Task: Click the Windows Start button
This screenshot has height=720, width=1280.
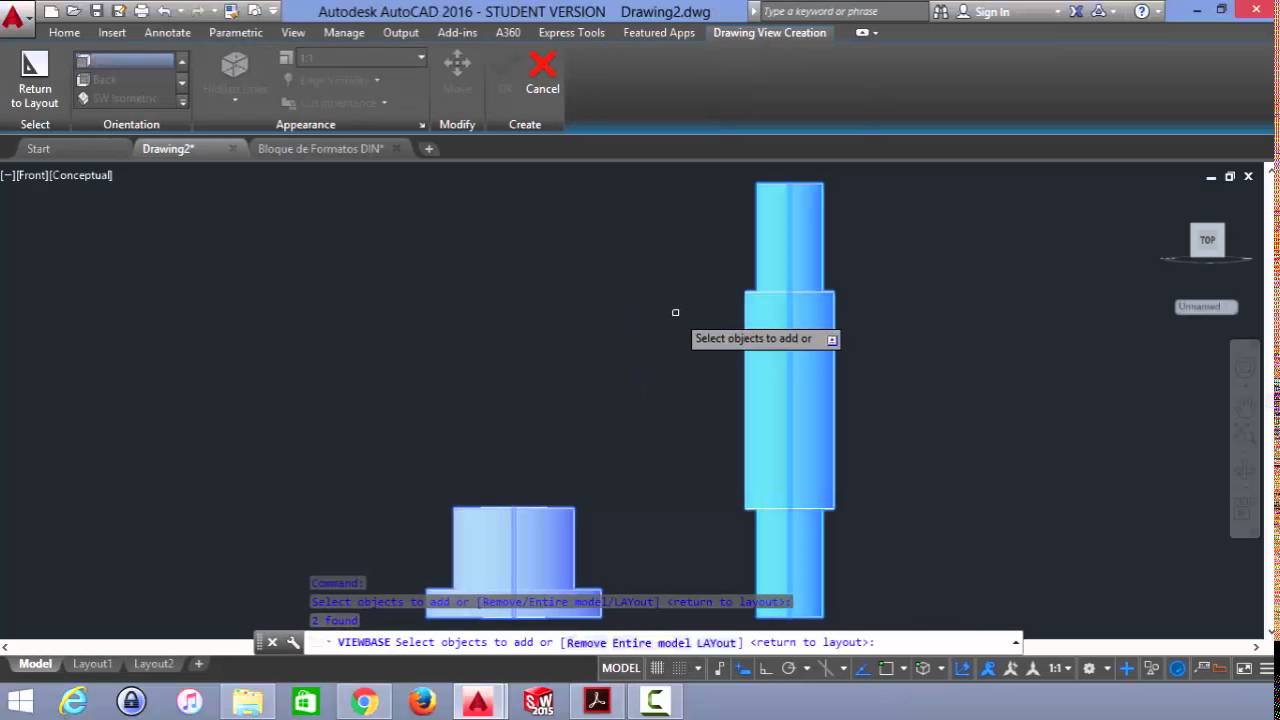Action: (20, 702)
